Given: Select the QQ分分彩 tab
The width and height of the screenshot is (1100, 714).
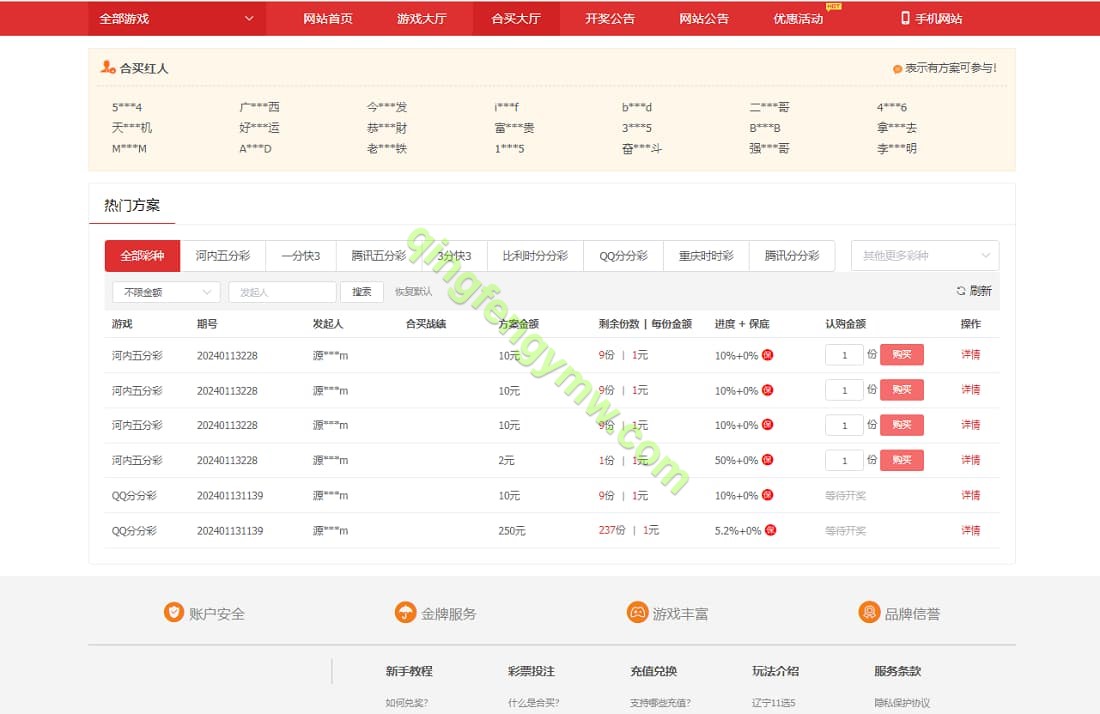Looking at the screenshot, I should [x=623, y=255].
